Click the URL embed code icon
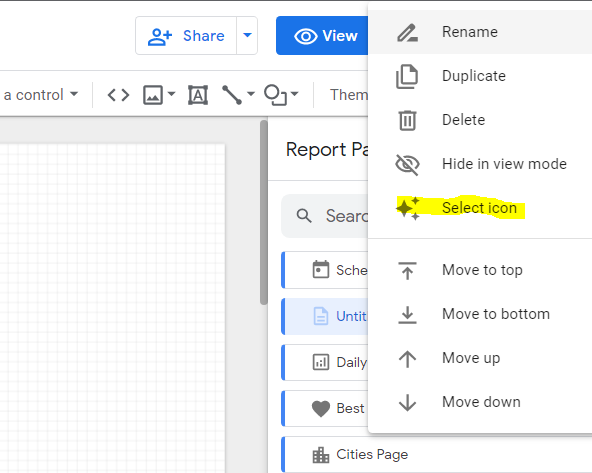Image resolution: width=592 pixels, height=473 pixels. click(x=119, y=95)
